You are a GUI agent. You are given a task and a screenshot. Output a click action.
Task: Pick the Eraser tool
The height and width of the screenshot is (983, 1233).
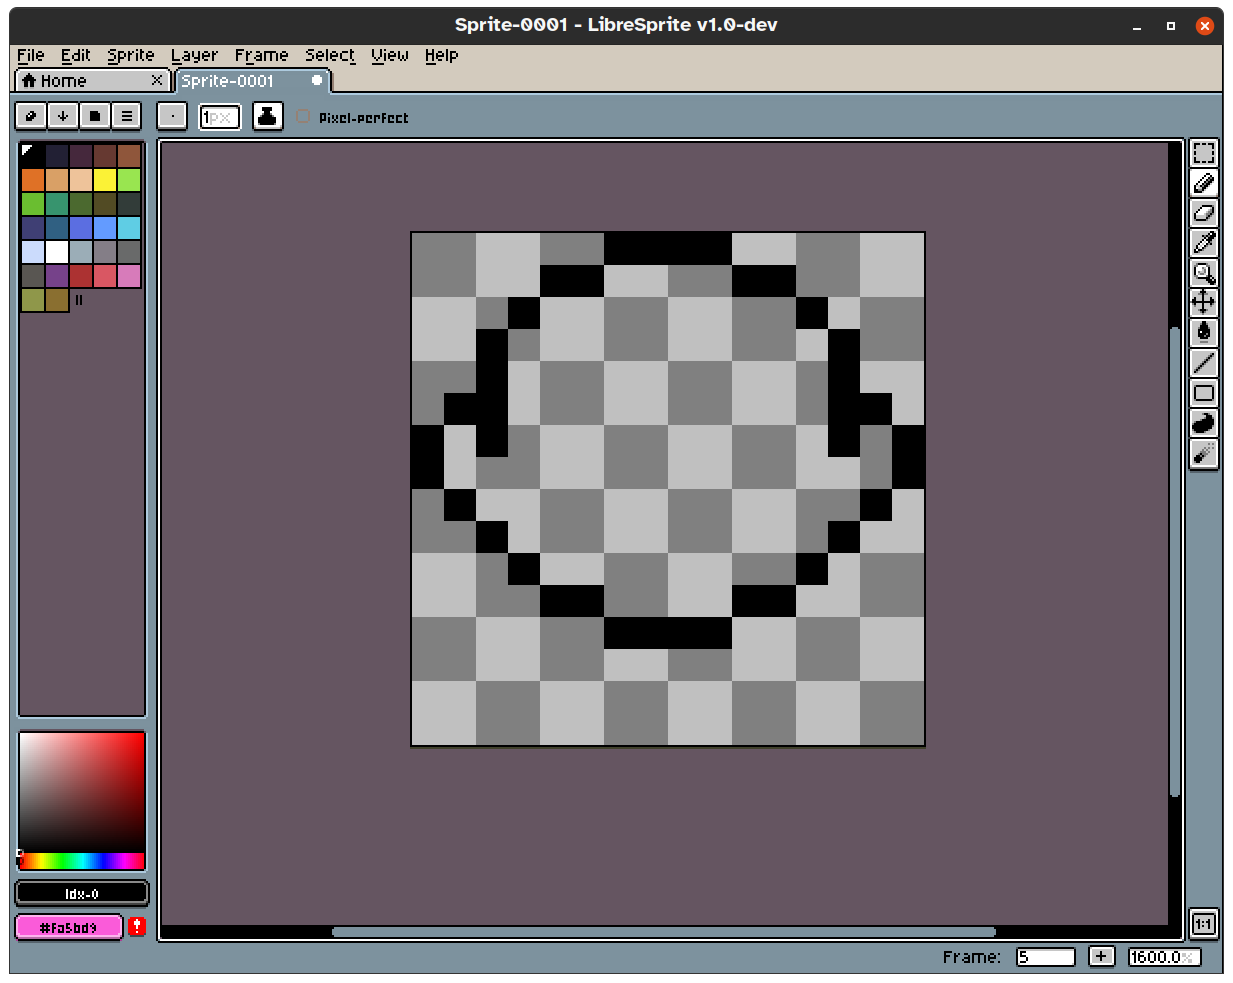pos(1204,213)
